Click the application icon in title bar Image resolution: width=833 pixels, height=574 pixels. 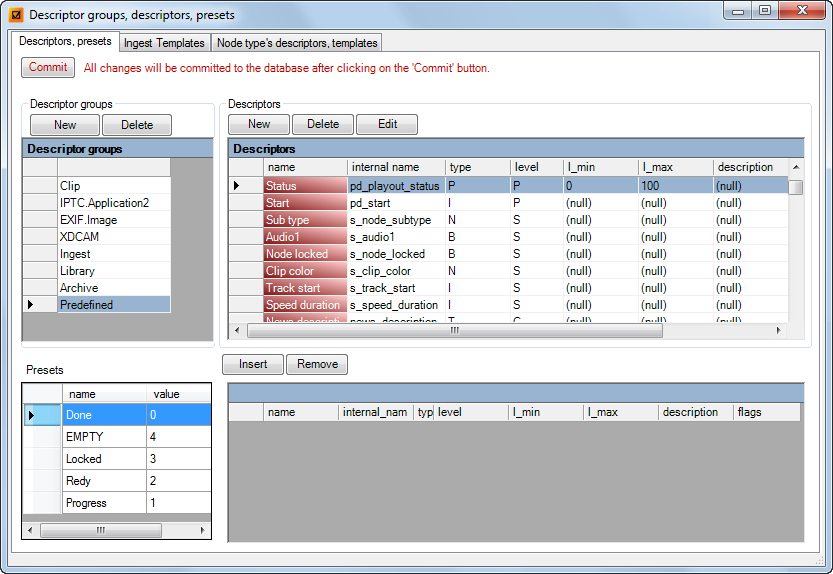point(16,15)
